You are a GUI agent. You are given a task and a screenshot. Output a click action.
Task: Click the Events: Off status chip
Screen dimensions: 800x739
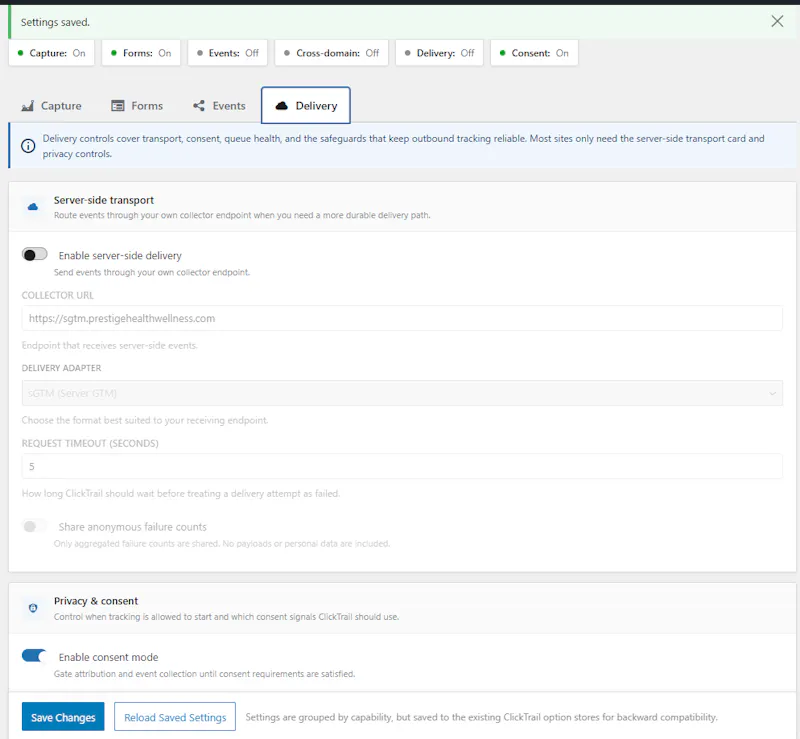tap(228, 53)
